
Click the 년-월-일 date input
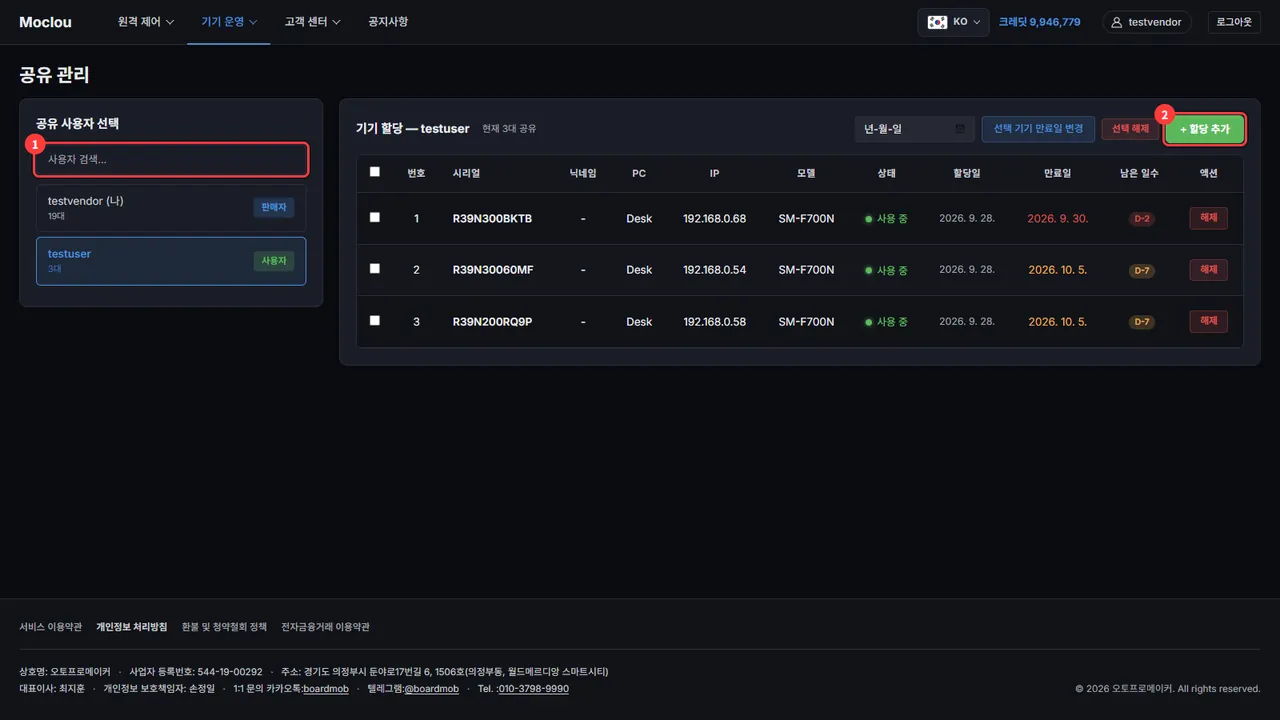point(915,129)
